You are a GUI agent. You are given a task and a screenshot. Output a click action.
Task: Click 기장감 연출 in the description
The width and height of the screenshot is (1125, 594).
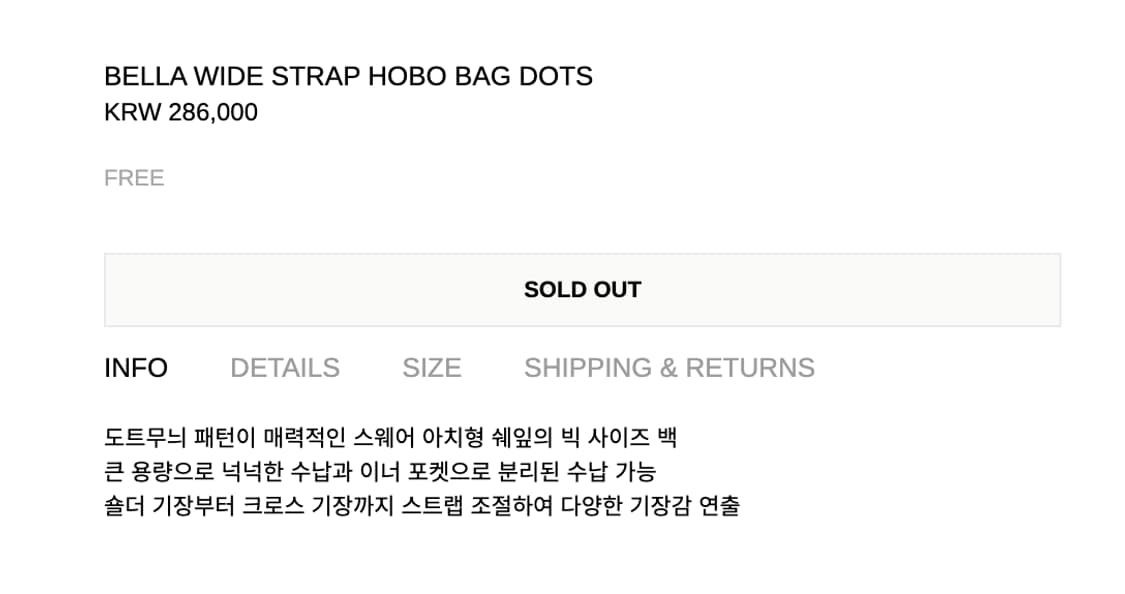pyautogui.click(x=684, y=505)
